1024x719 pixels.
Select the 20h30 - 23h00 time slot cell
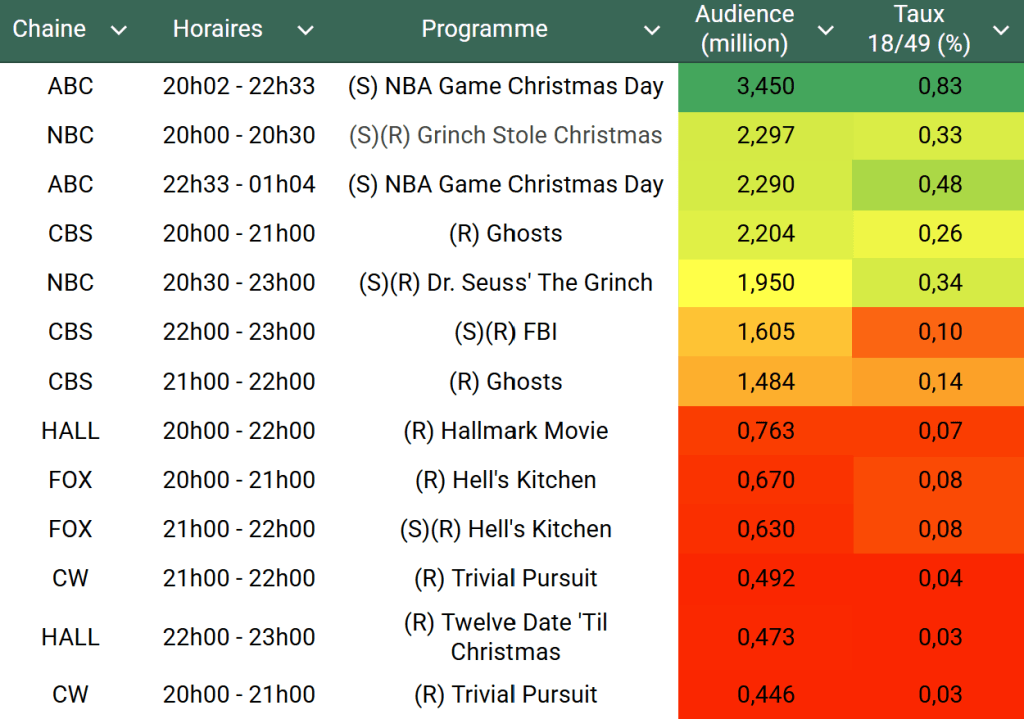(x=239, y=283)
